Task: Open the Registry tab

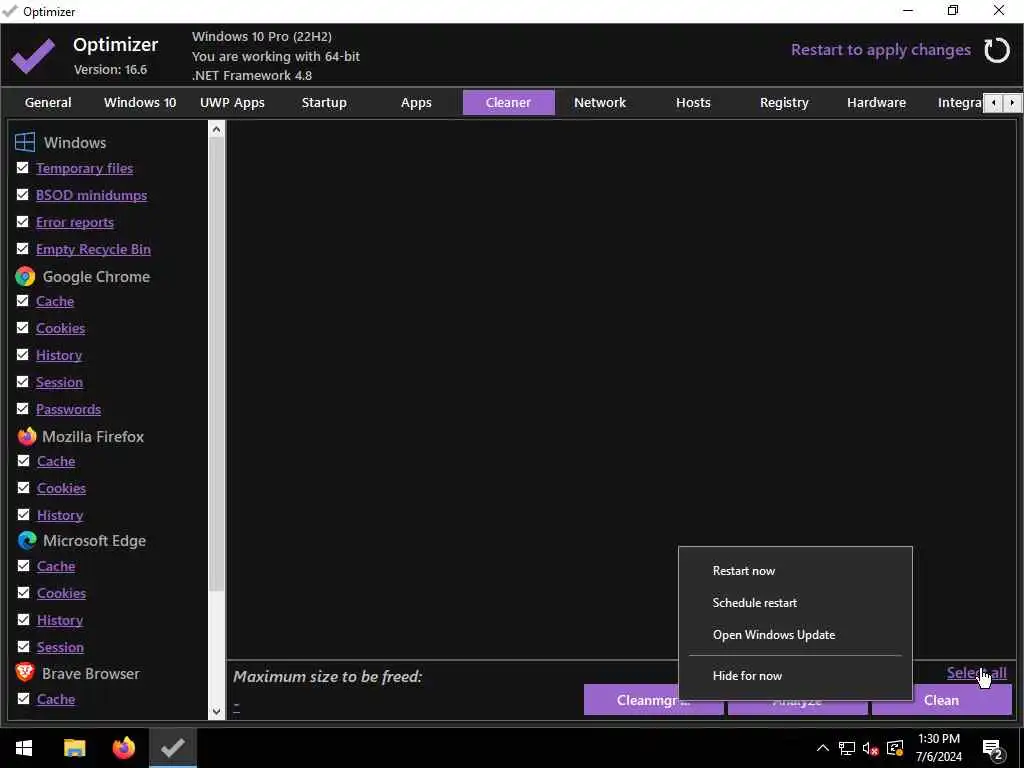Action: pos(784,103)
